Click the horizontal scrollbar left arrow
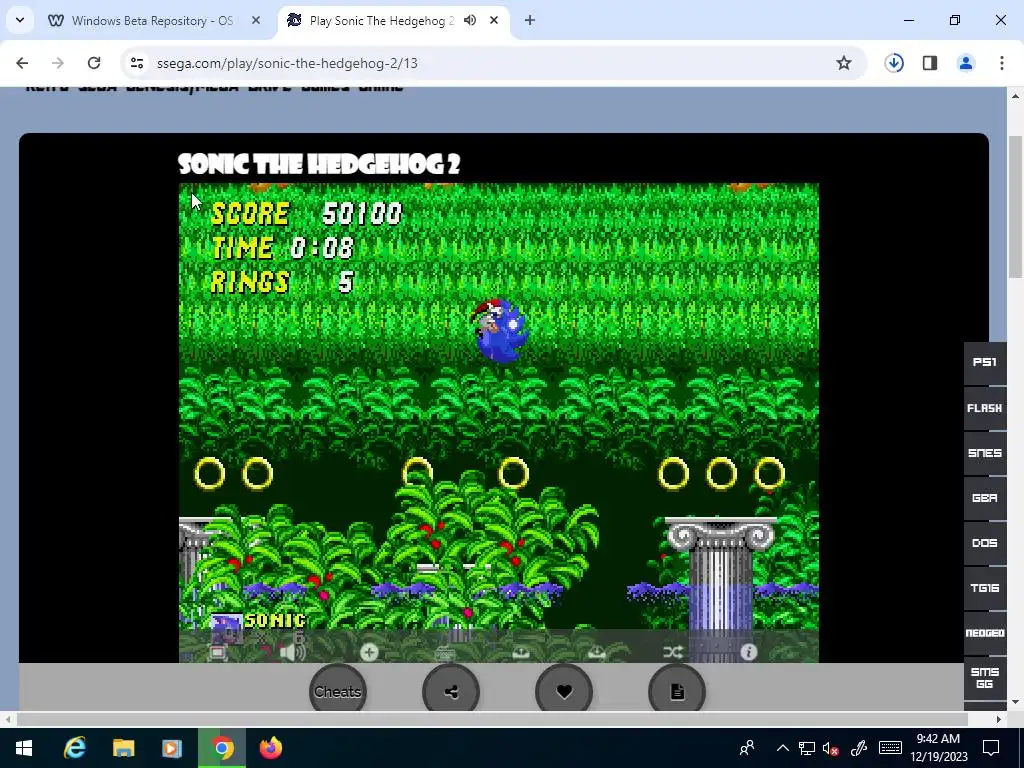The height and width of the screenshot is (768, 1024). point(7,720)
